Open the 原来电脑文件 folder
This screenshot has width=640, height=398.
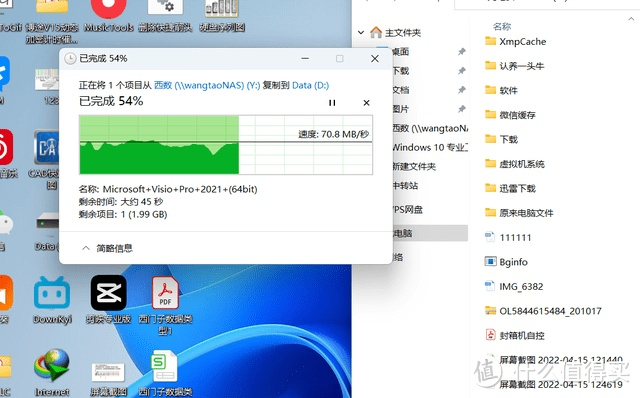tap(519, 213)
